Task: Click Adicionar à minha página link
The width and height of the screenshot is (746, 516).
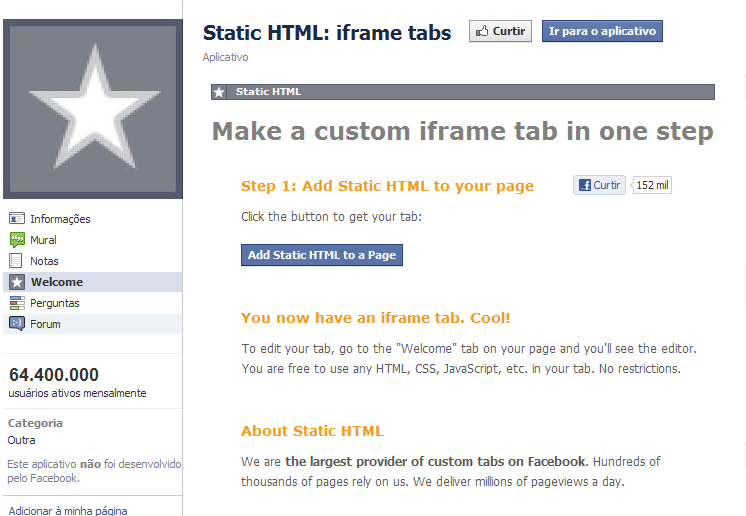Action: pos(68,511)
